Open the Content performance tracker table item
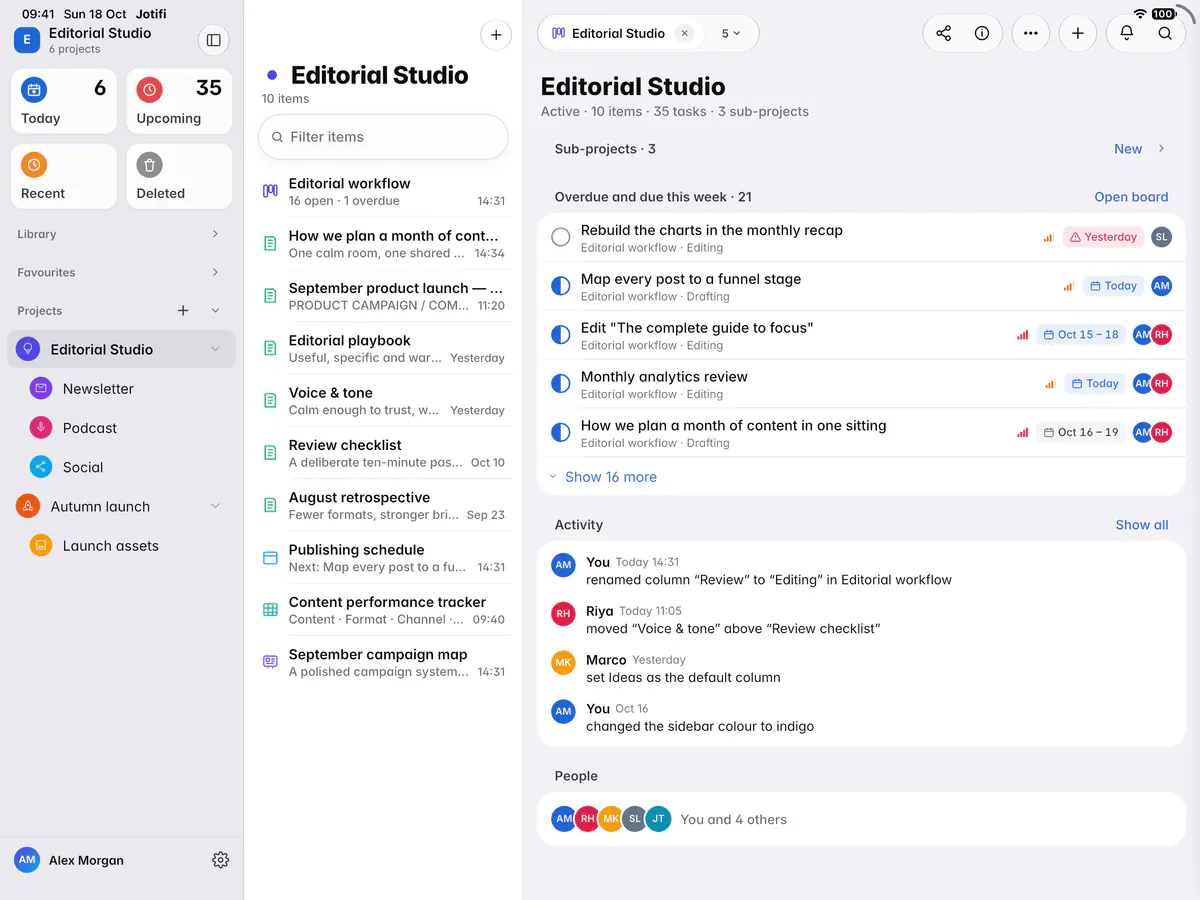 tap(384, 610)
